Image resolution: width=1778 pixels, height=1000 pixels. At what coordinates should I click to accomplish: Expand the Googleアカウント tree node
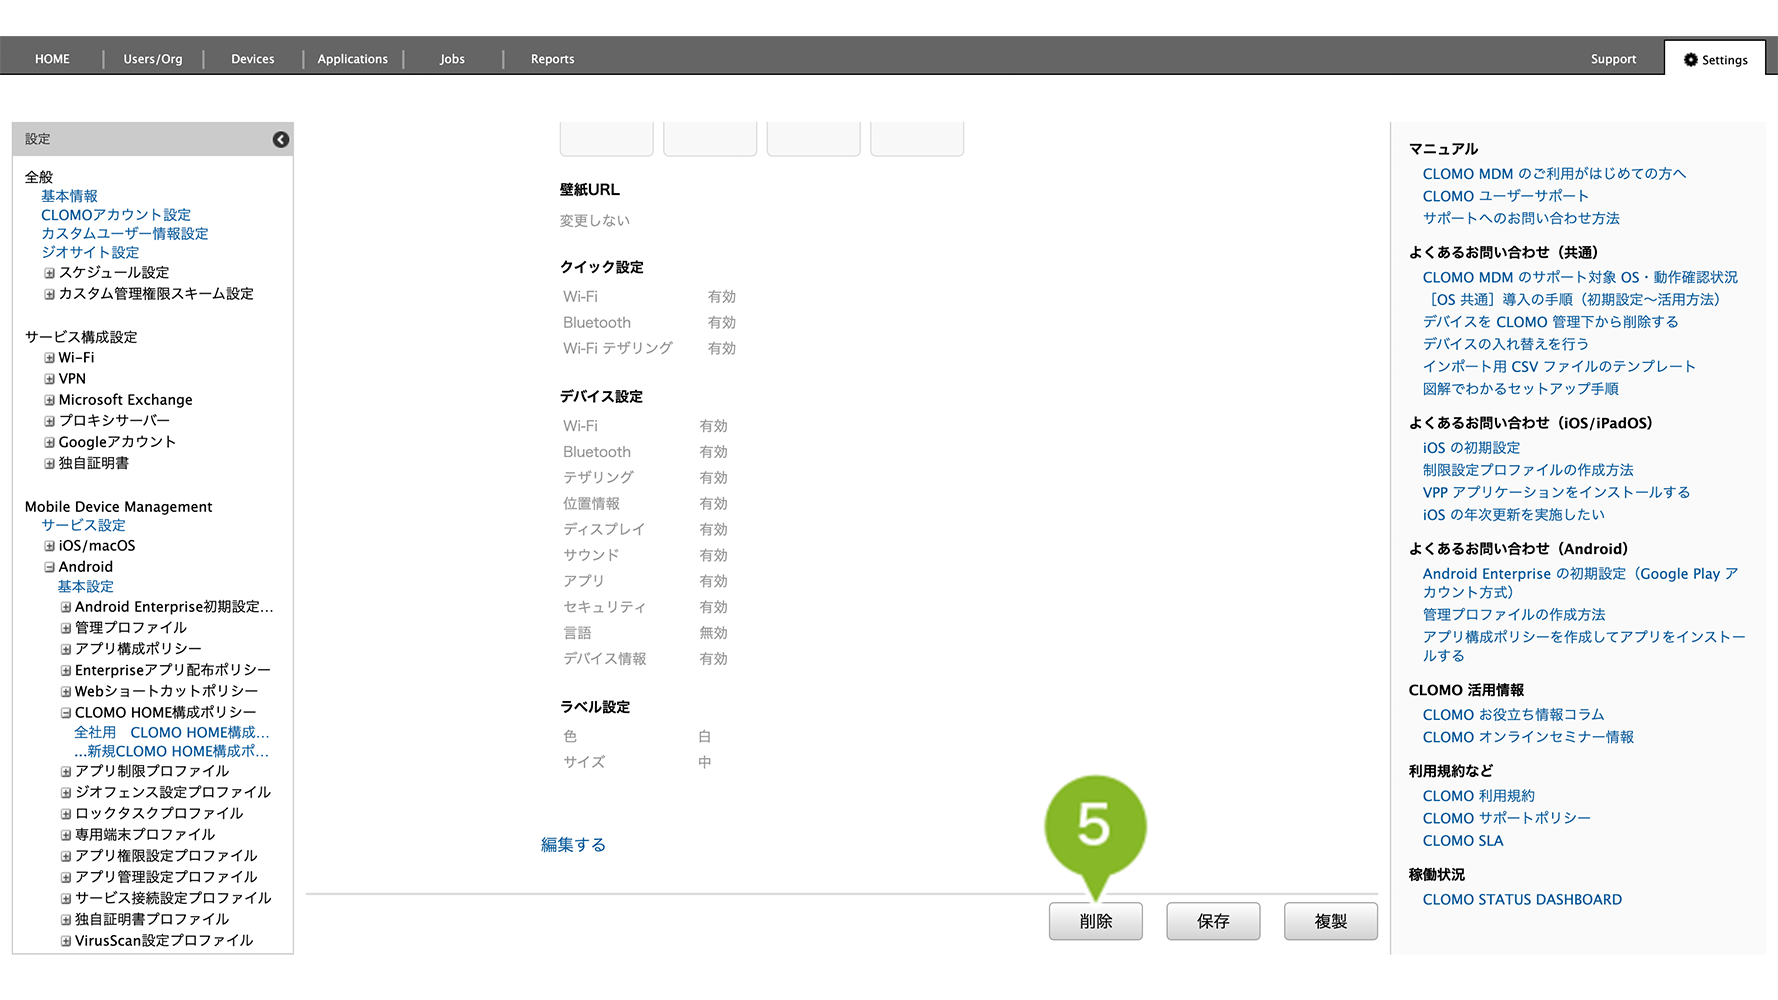point(49,442)
